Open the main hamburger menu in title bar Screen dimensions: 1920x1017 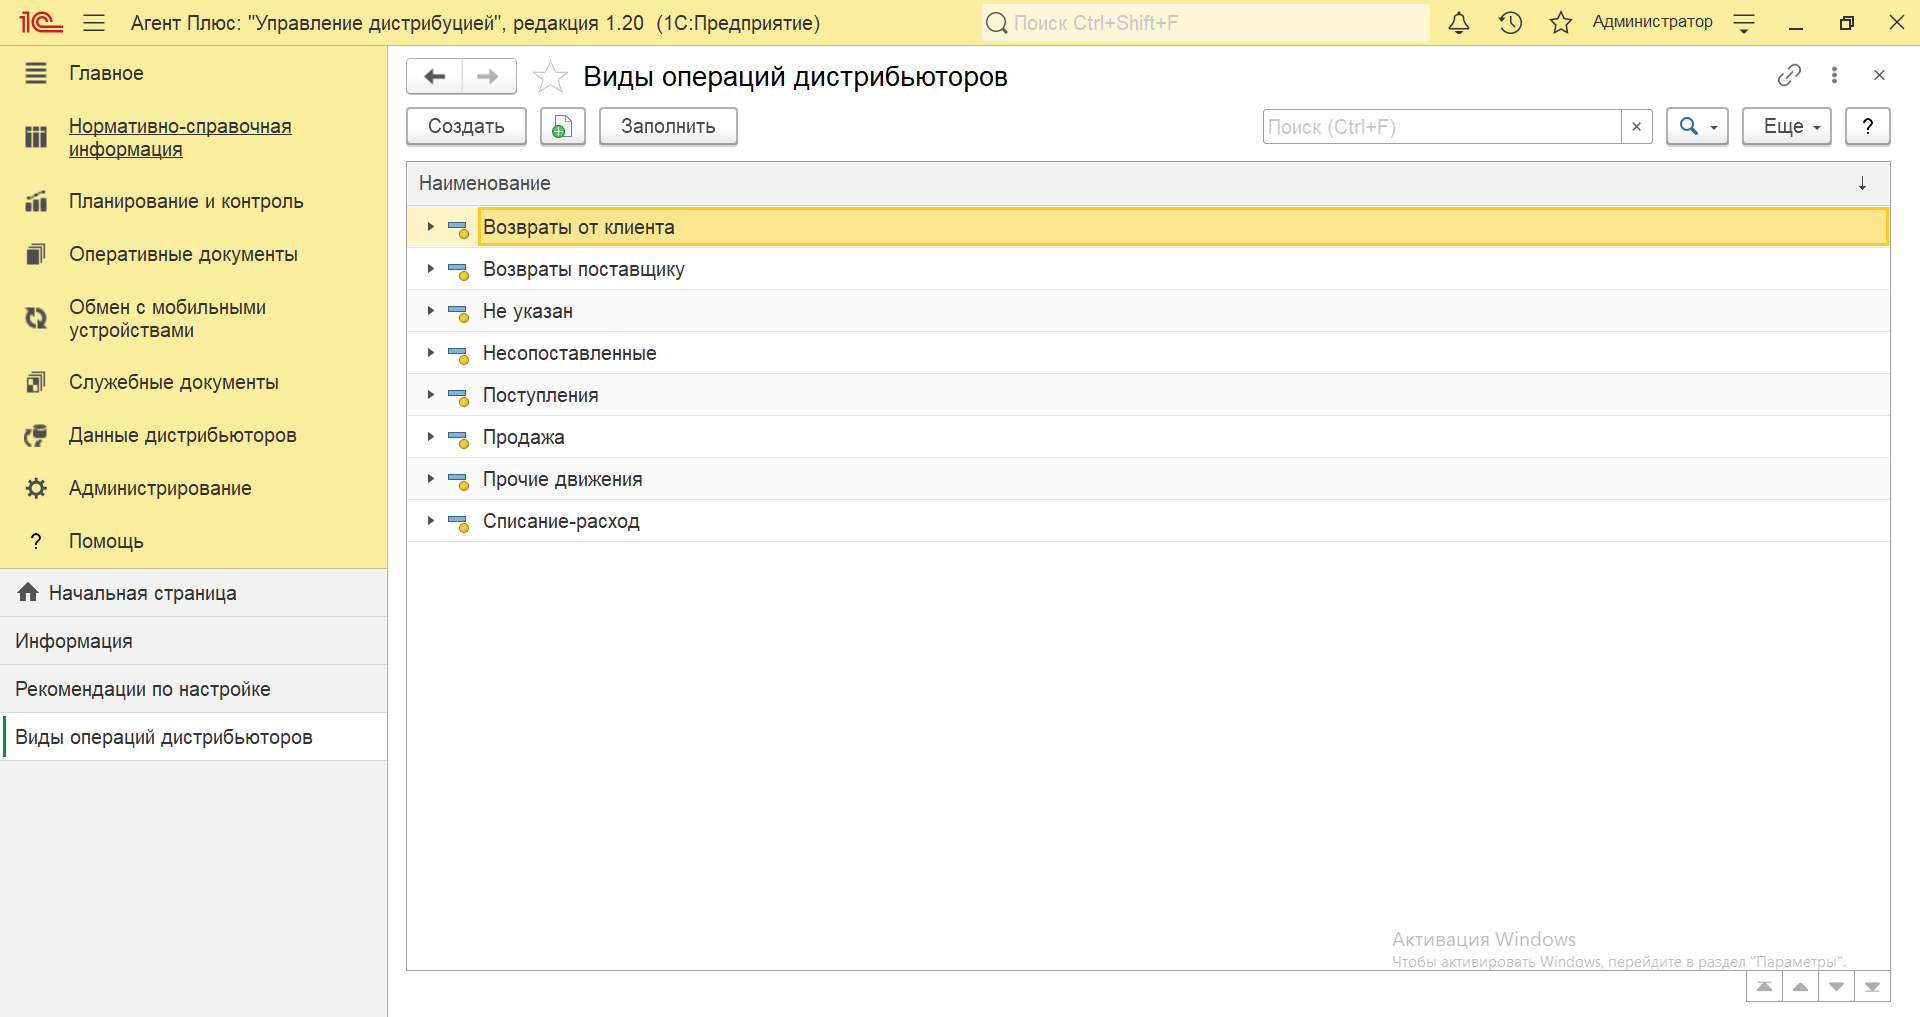(x=94, y=22)
